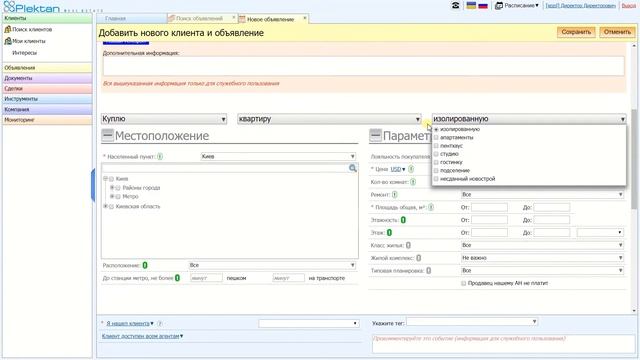Viewport: 640px width, 360px height.
Task: Close the Поиск объявлений tab
Action: (234, 18)
